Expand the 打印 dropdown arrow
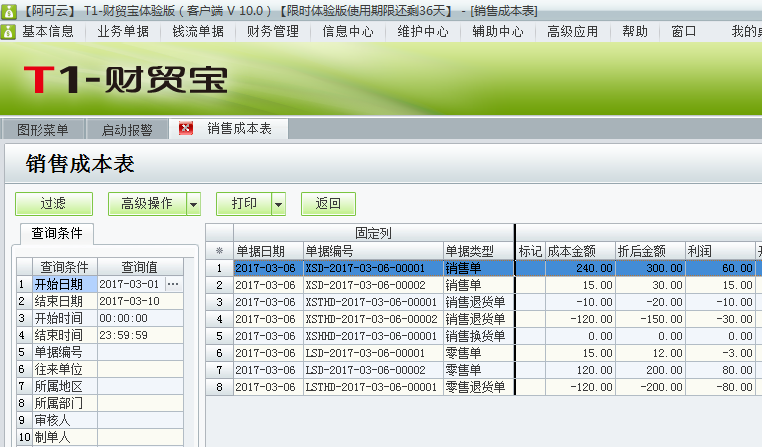 click(x=278, y=204)
